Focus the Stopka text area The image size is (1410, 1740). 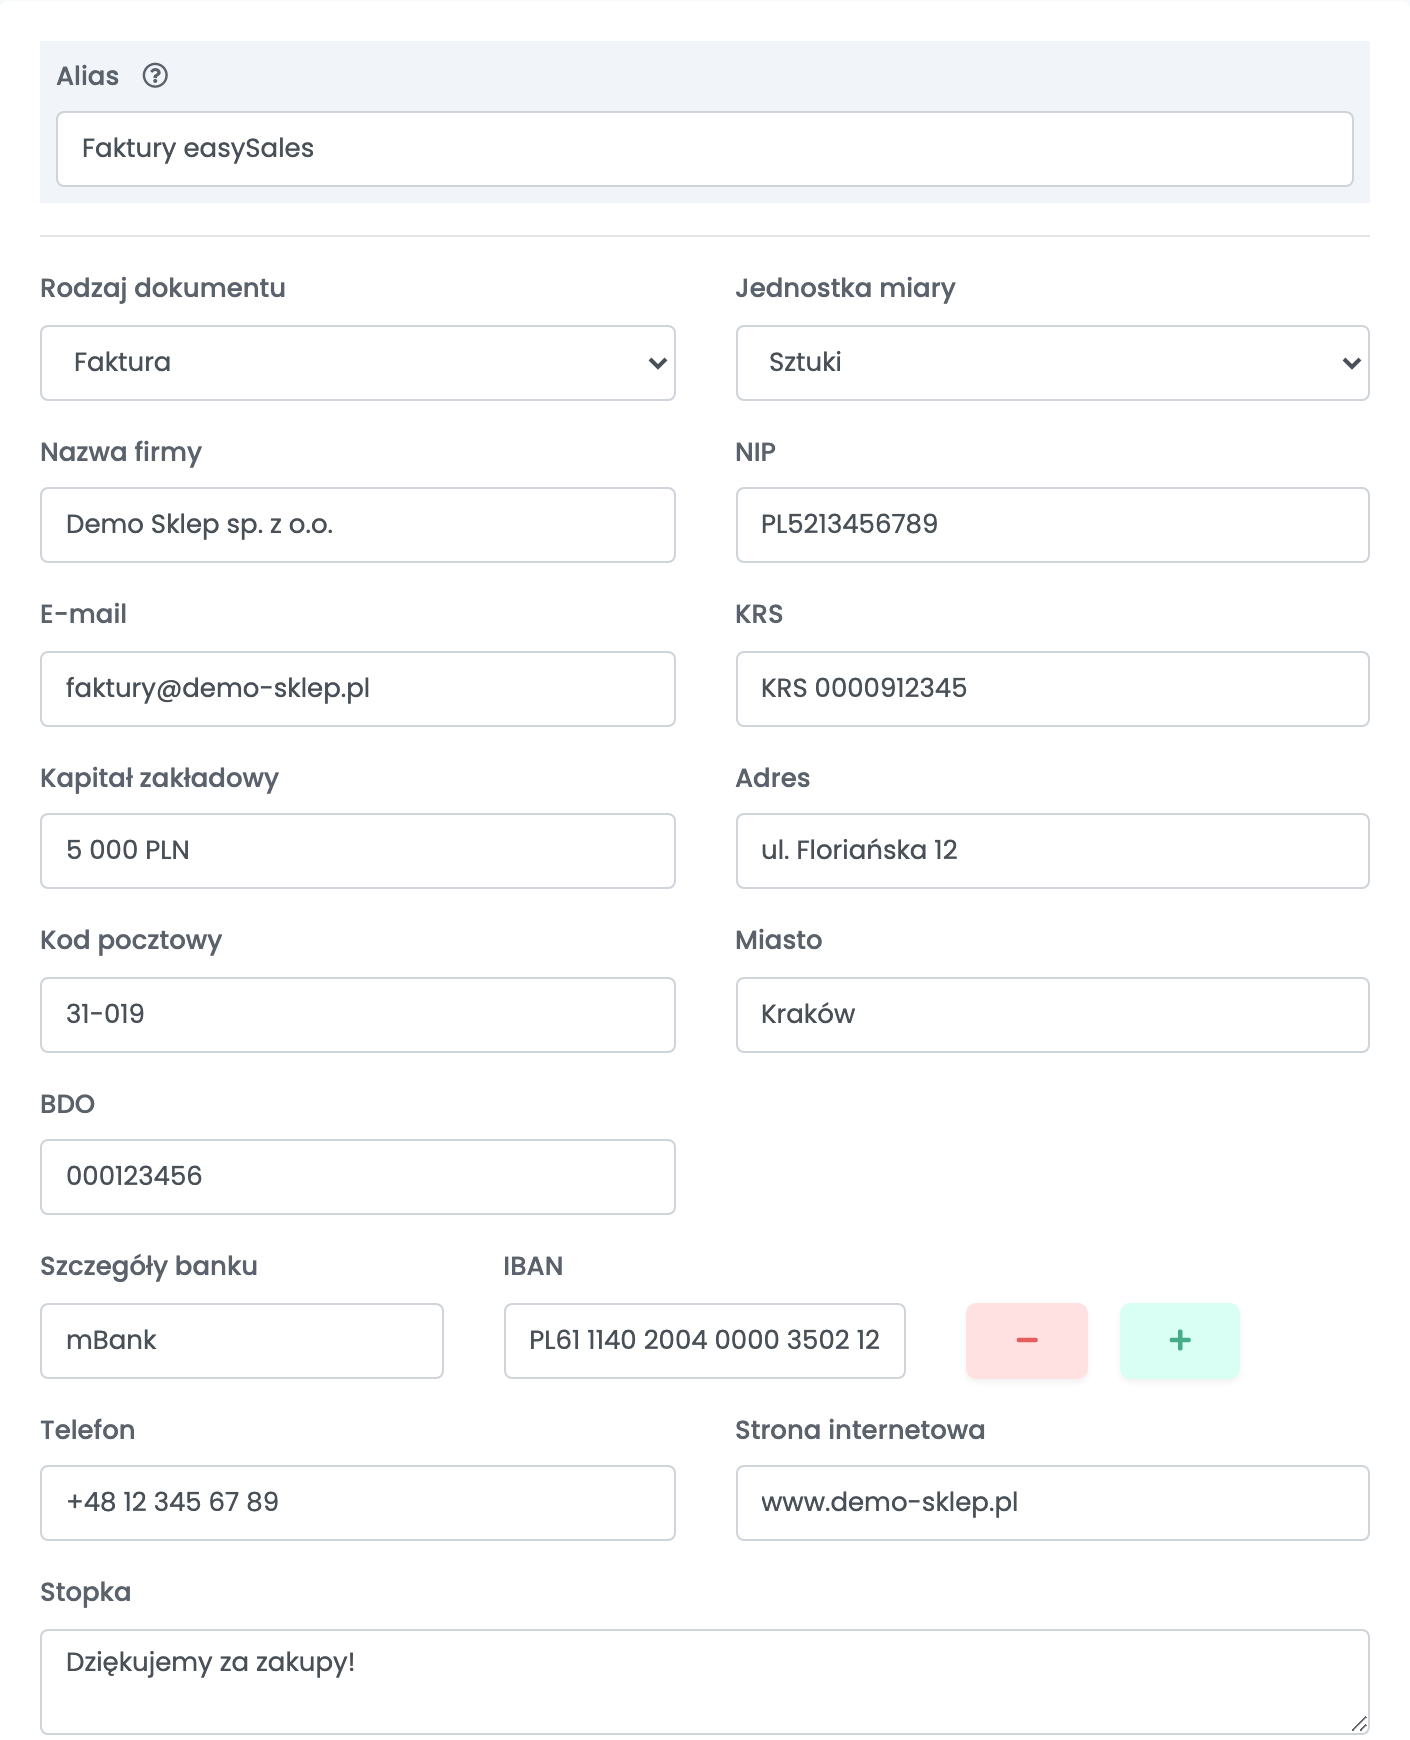(705, 1682)
